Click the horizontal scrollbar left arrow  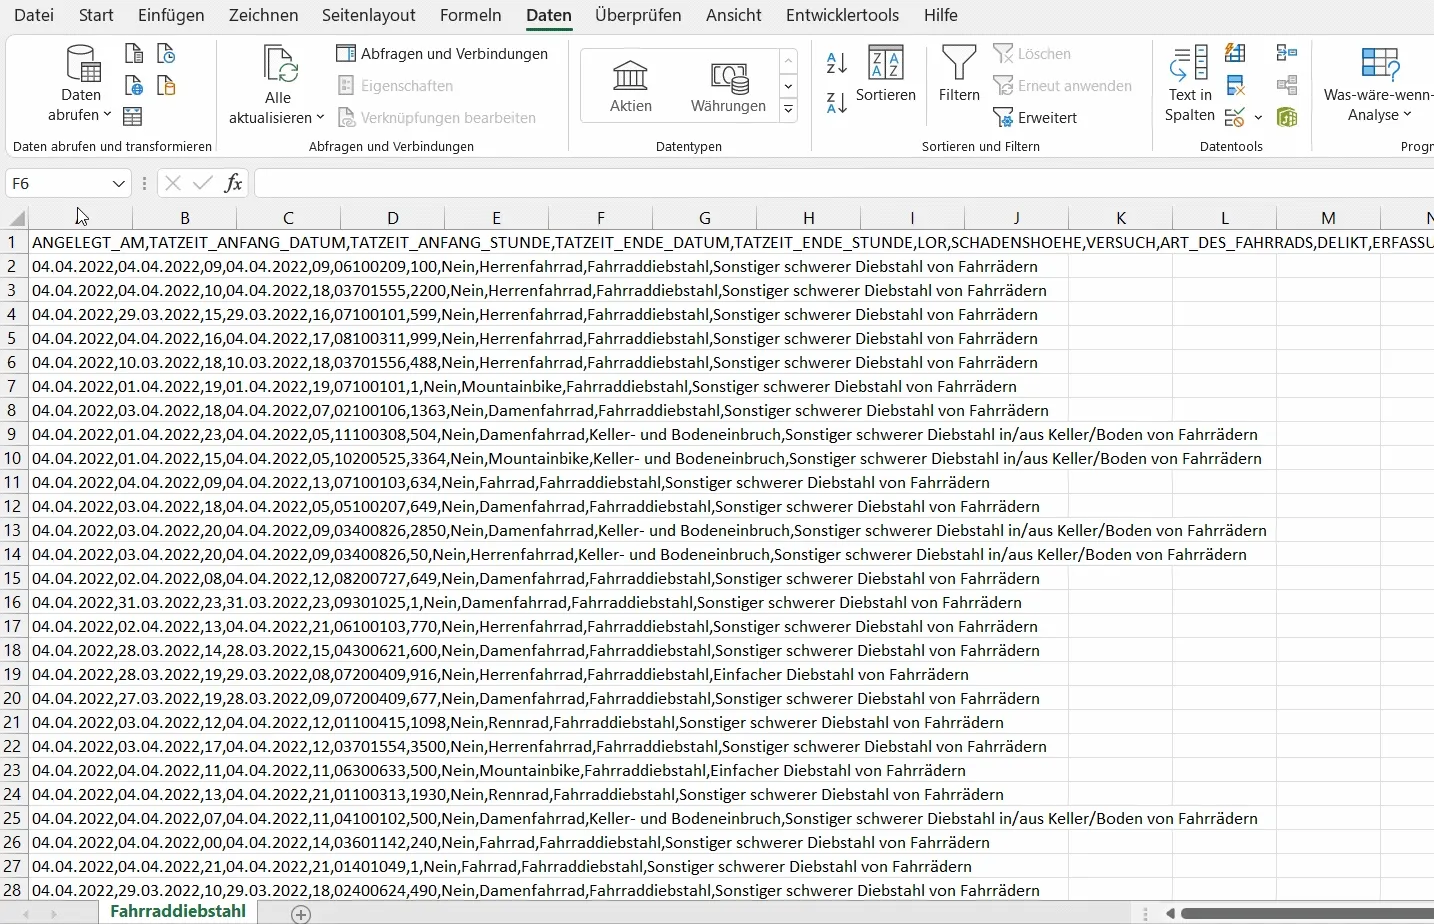coord(1168,914)
